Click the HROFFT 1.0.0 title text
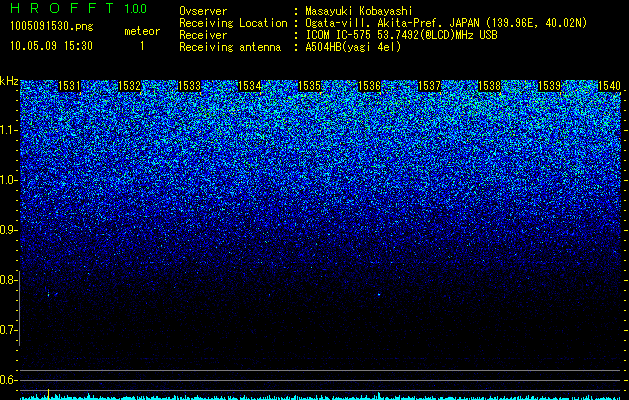 [78, 8]
